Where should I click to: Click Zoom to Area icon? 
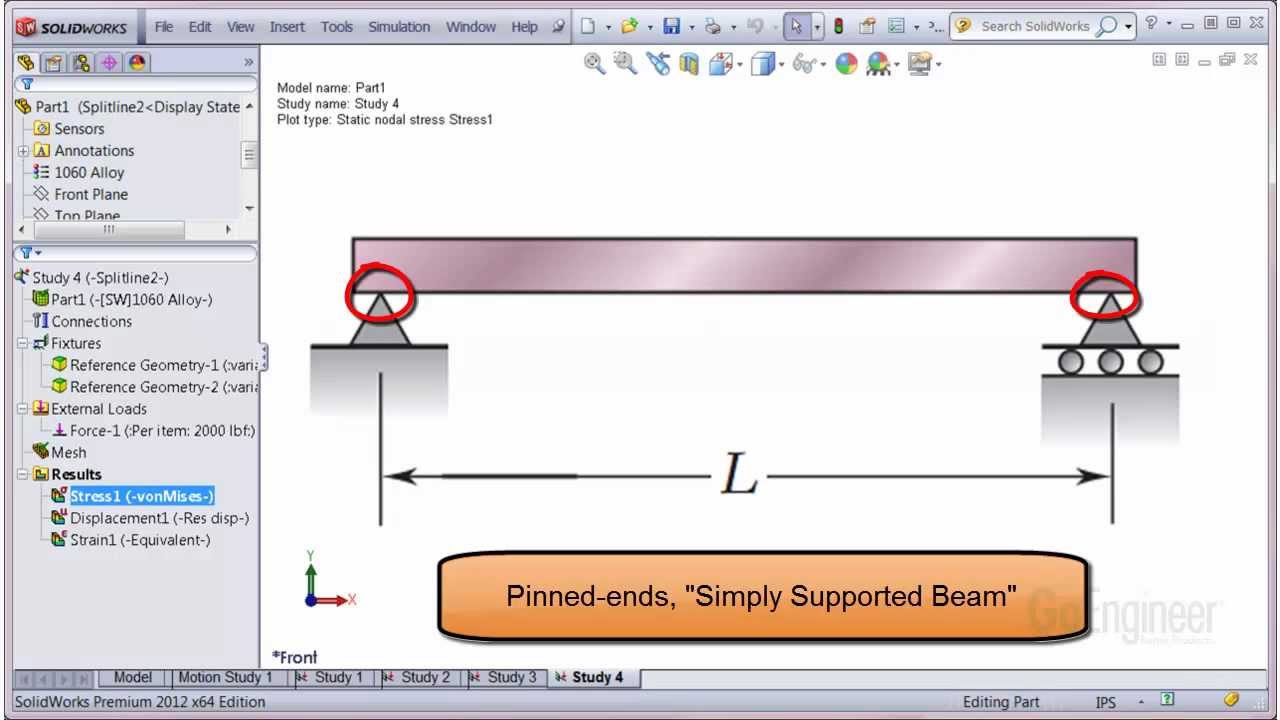[626, 63]
